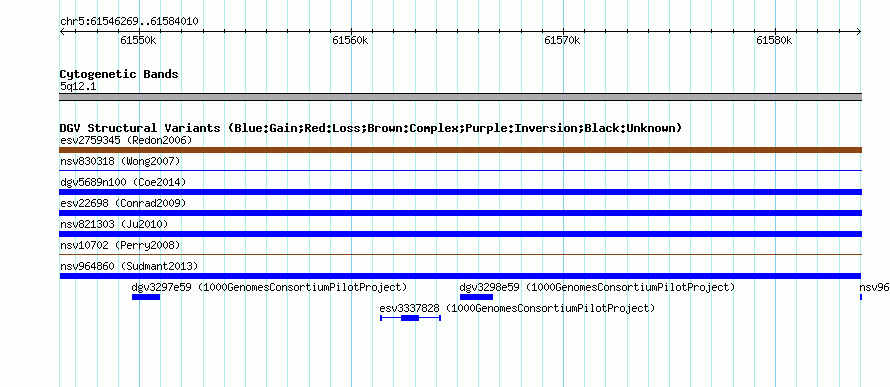The image size is (890, 387).
Task: Click the left arrowhead of the ruler
Action: (62, 32)
